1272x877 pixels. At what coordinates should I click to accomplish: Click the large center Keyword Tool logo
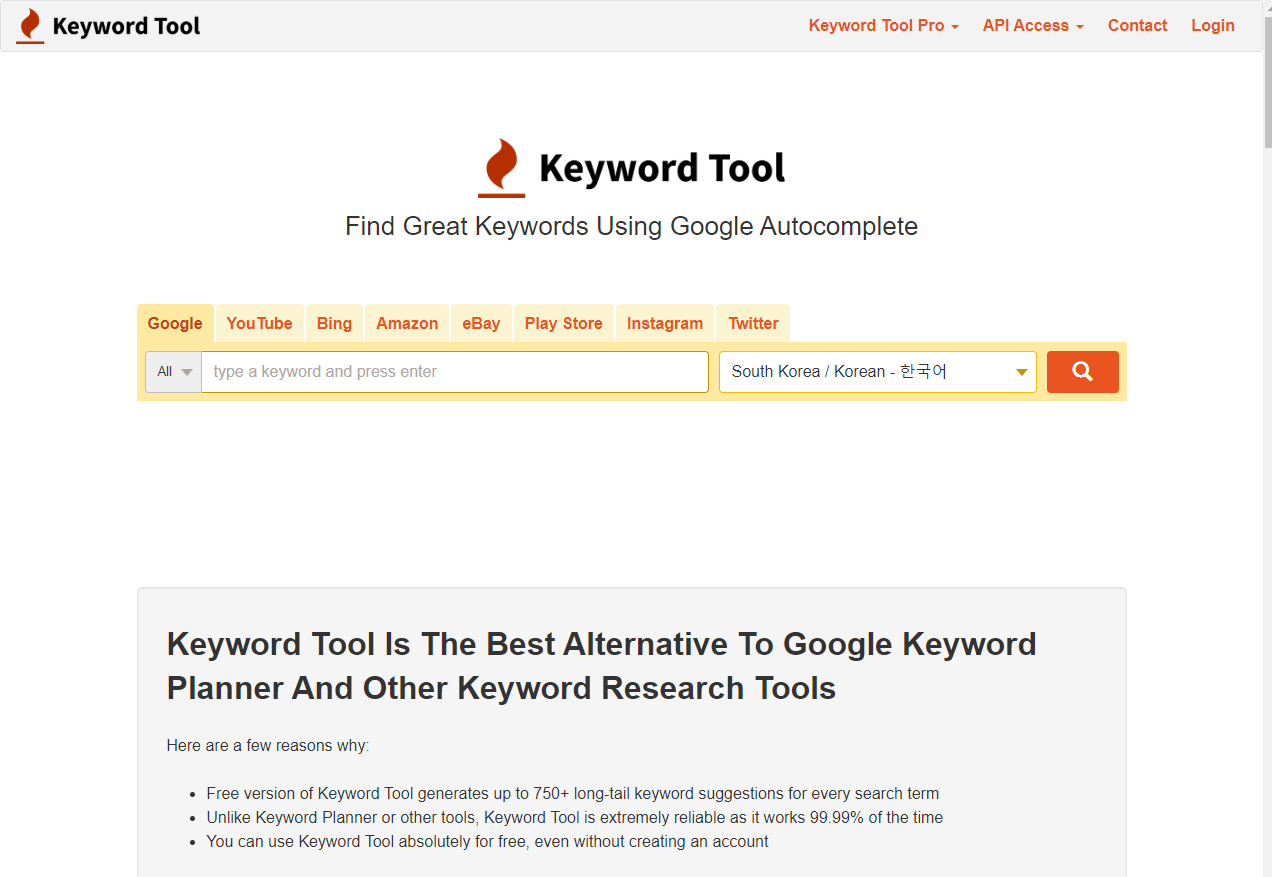point(631,168)
